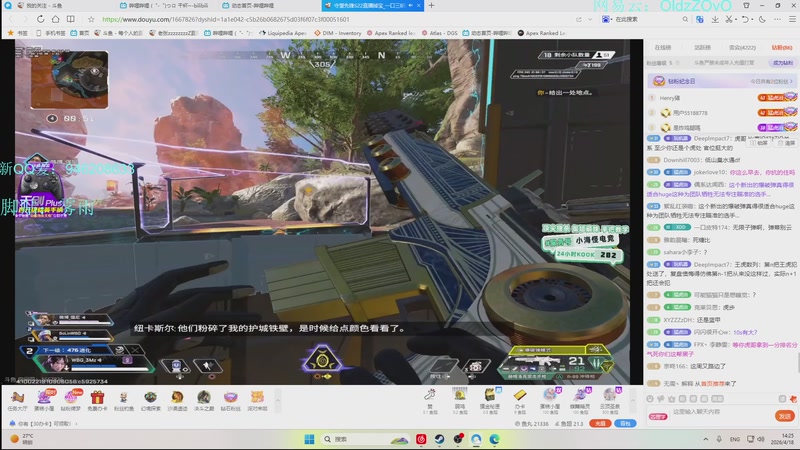Reload the Douyu page
The image size is (800, 450).
click(x=40, y=19)
